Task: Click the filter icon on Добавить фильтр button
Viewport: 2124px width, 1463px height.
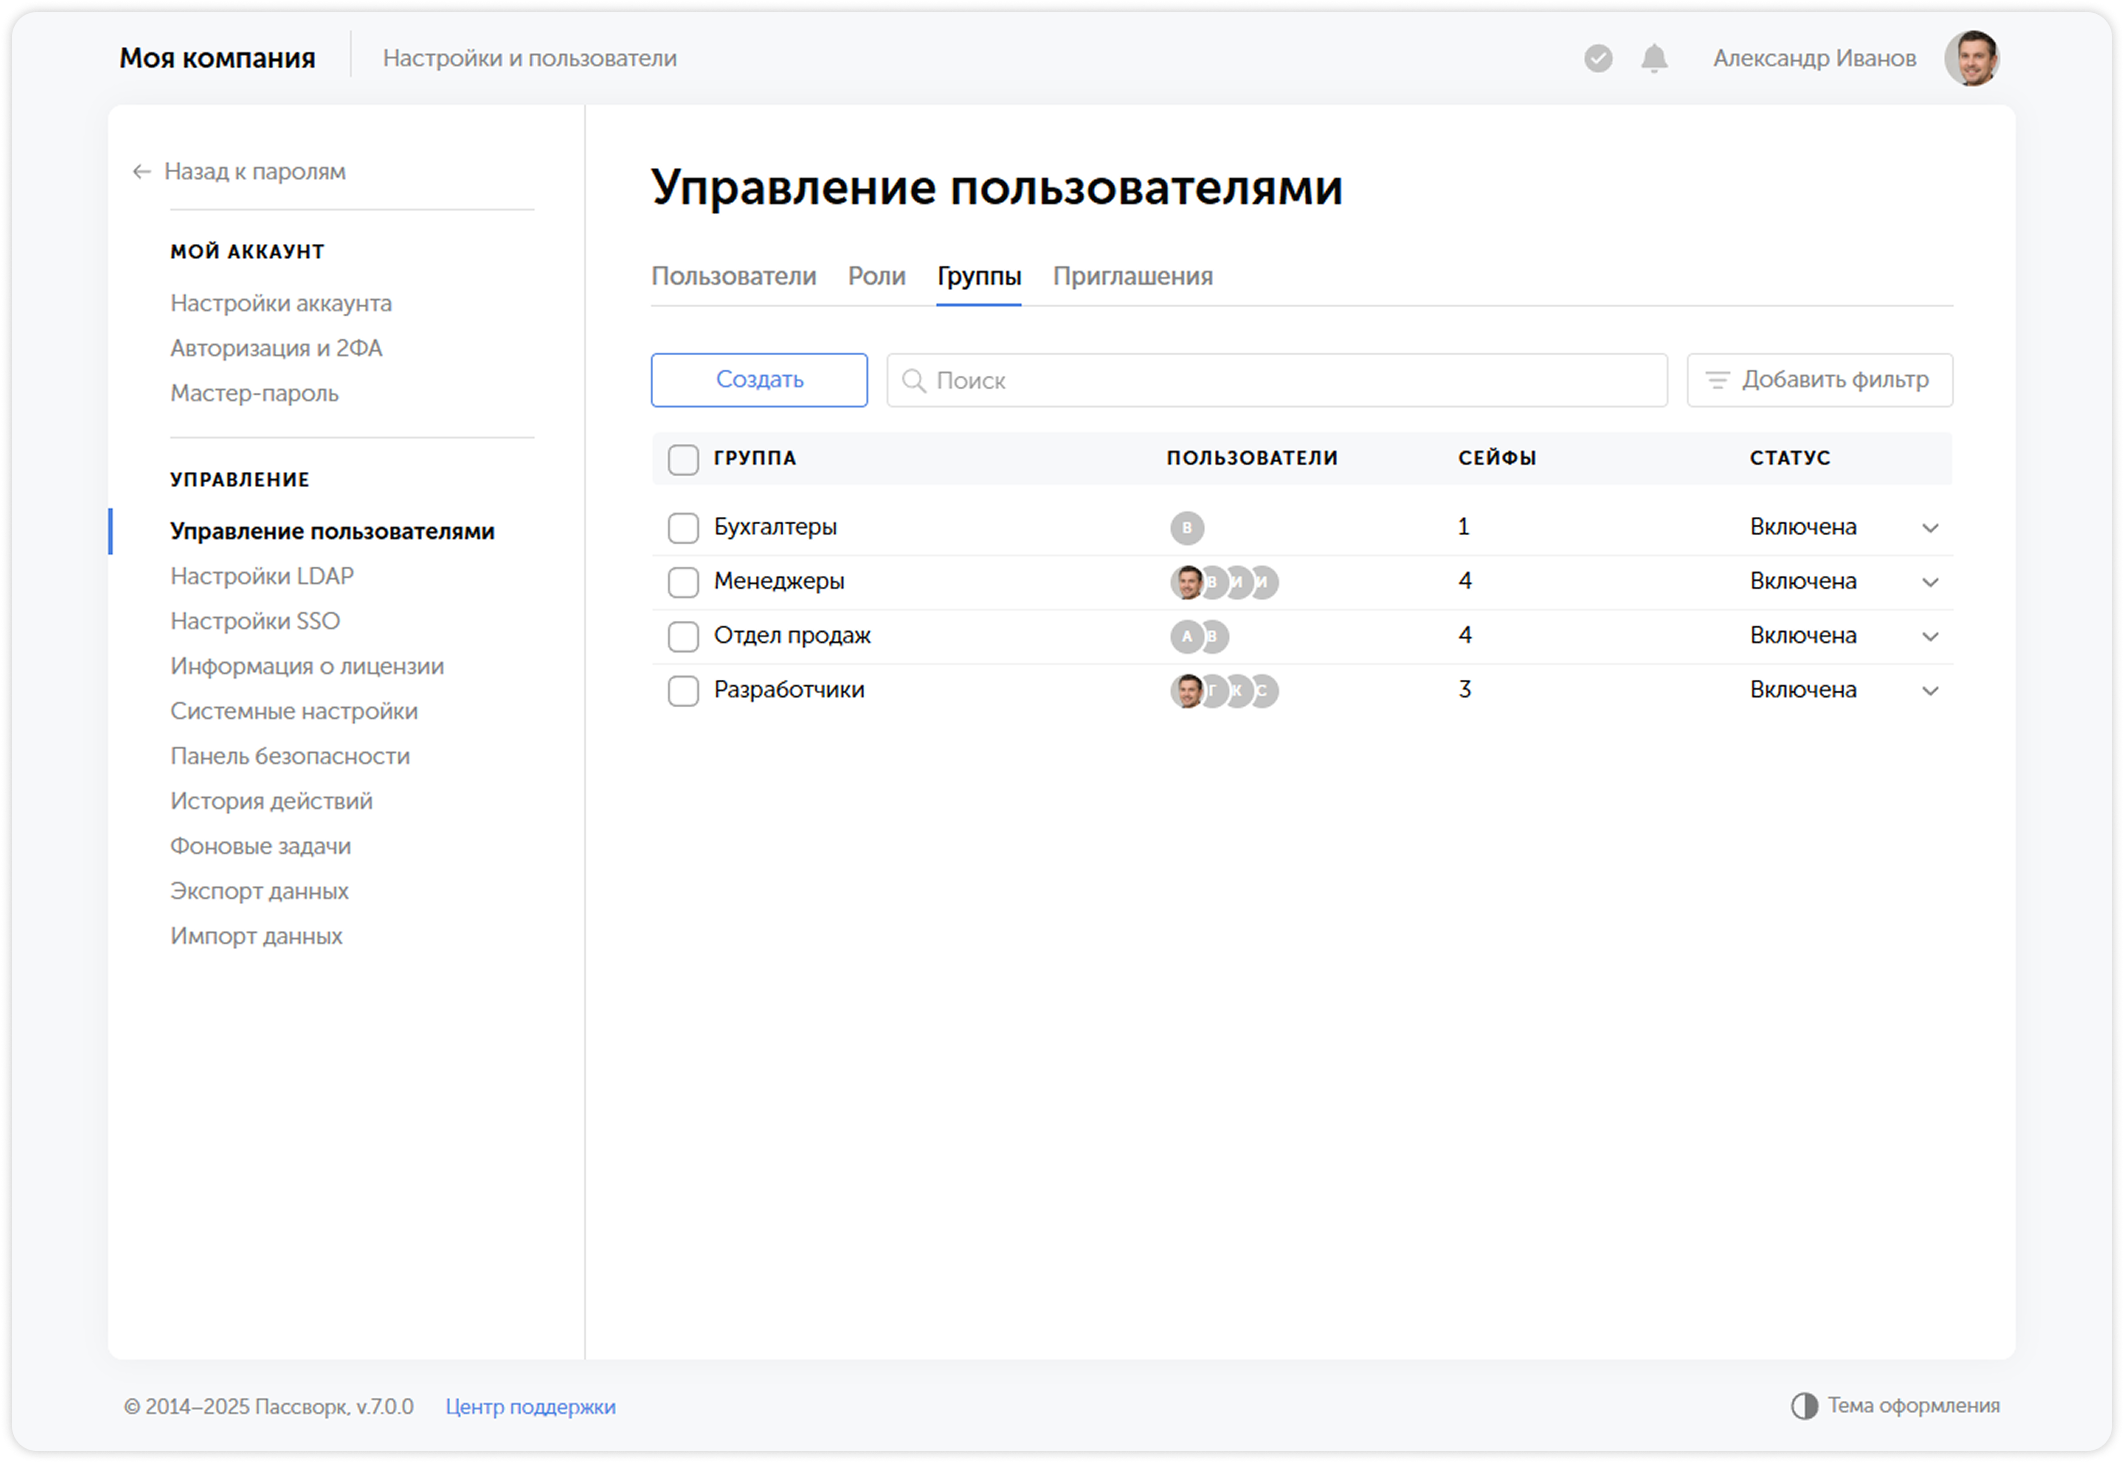Action: pyautogui.click(x=1716, y=380)
